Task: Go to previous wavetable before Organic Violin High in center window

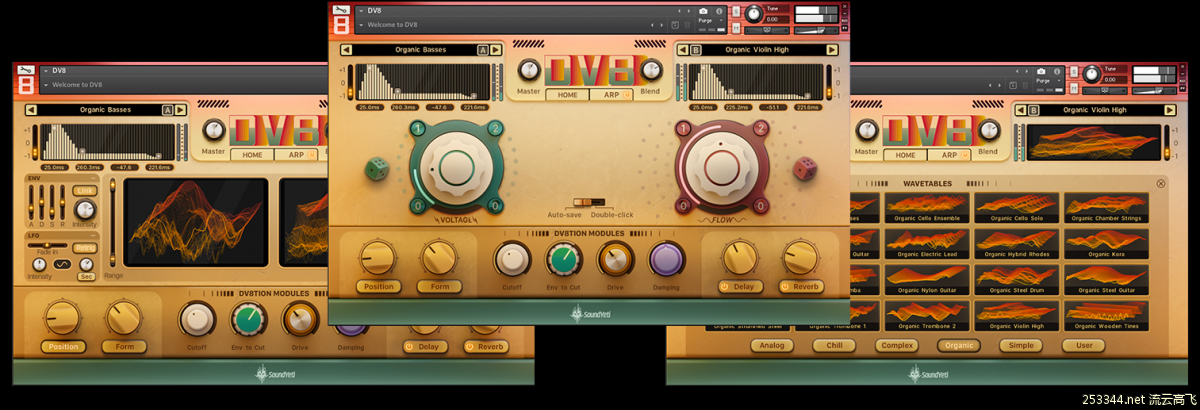Action: coord(682,49)
